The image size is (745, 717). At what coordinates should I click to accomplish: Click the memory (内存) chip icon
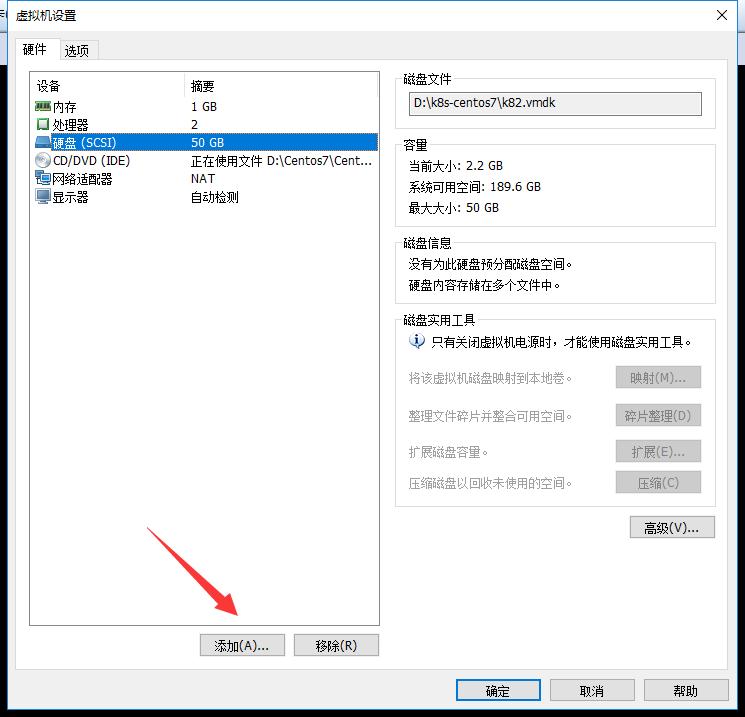coord(43,106)
